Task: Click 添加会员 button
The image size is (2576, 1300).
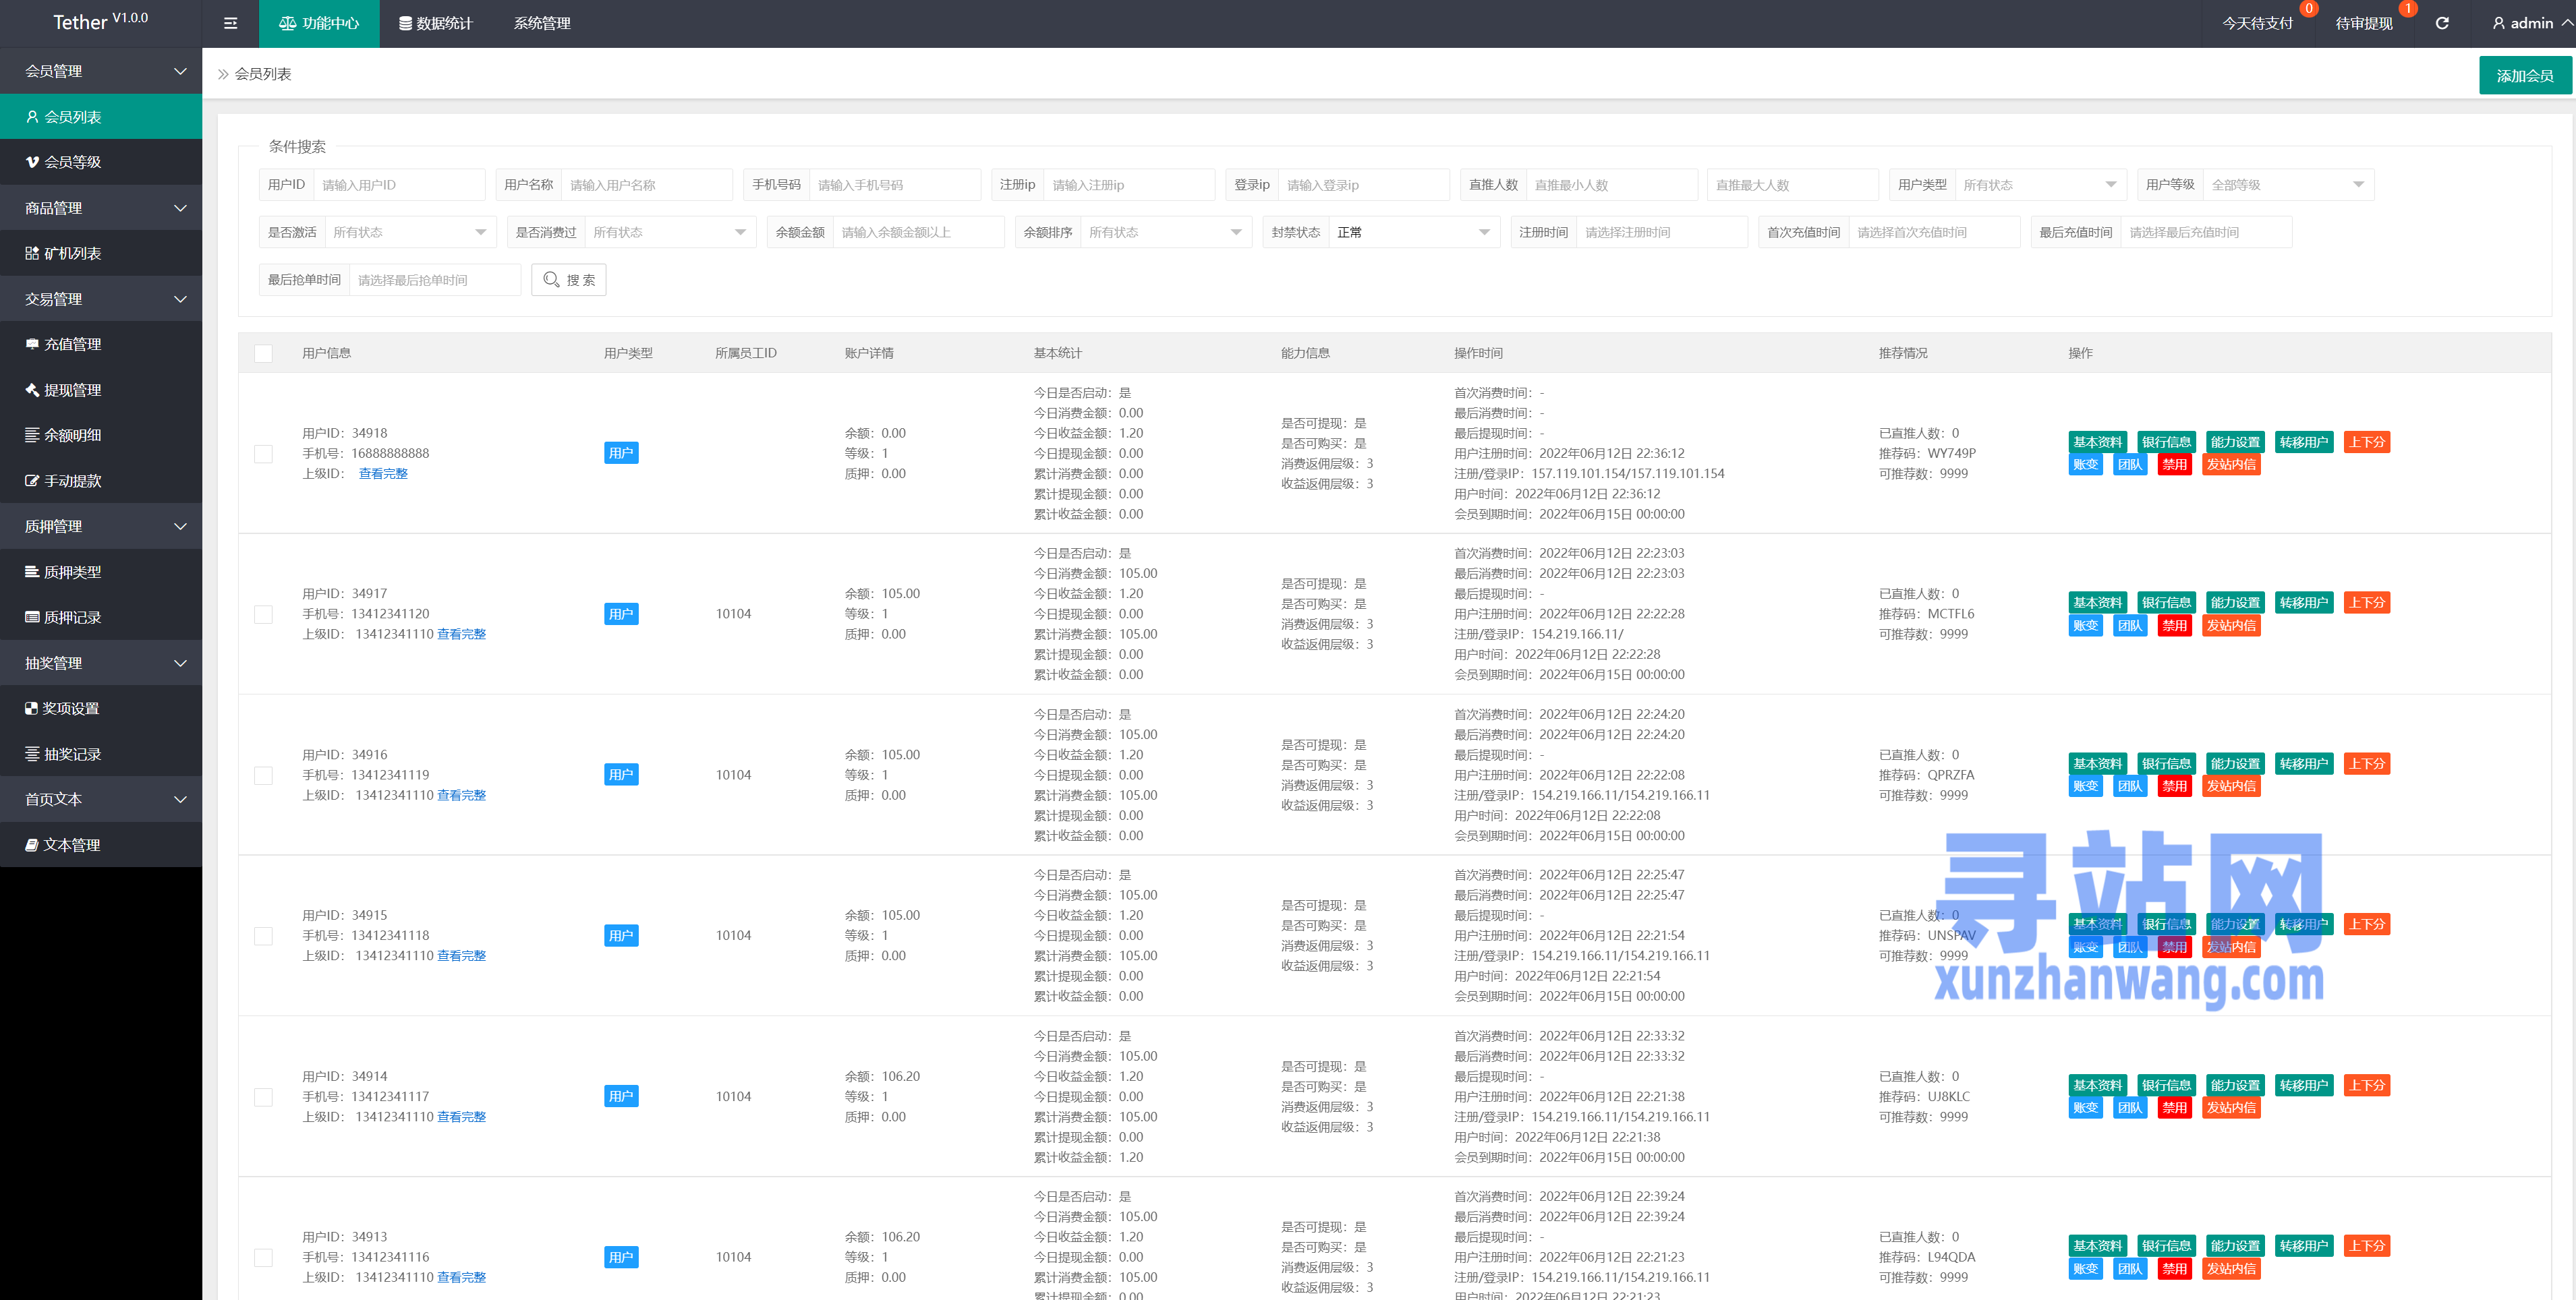Action: point(2525,75)
